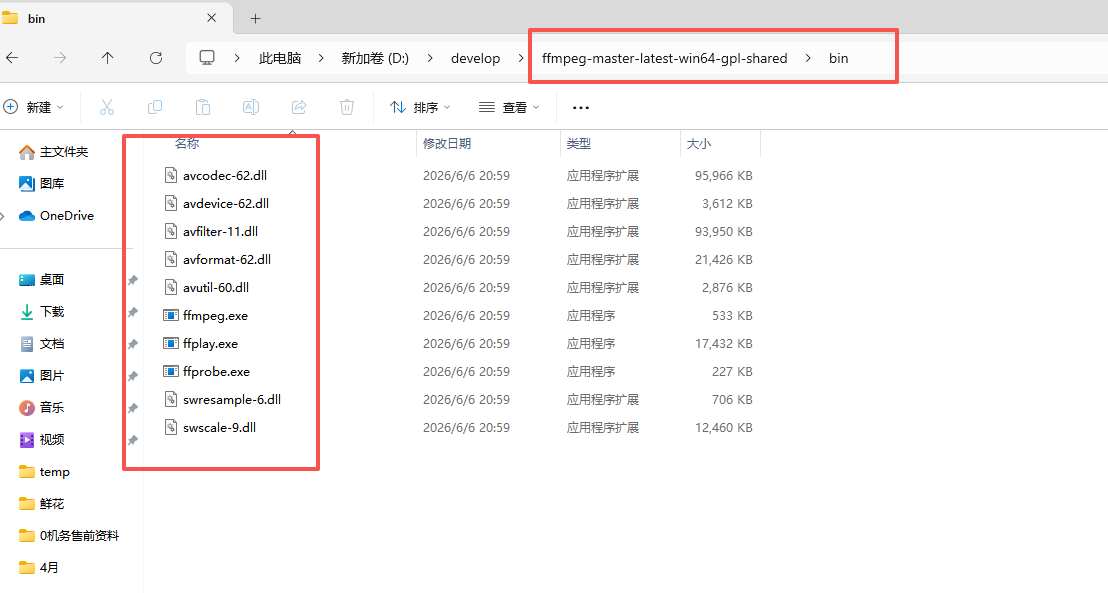Click the Delete trash icon
This screenshot has height=593, width=1108.
[x=347, y=107]
